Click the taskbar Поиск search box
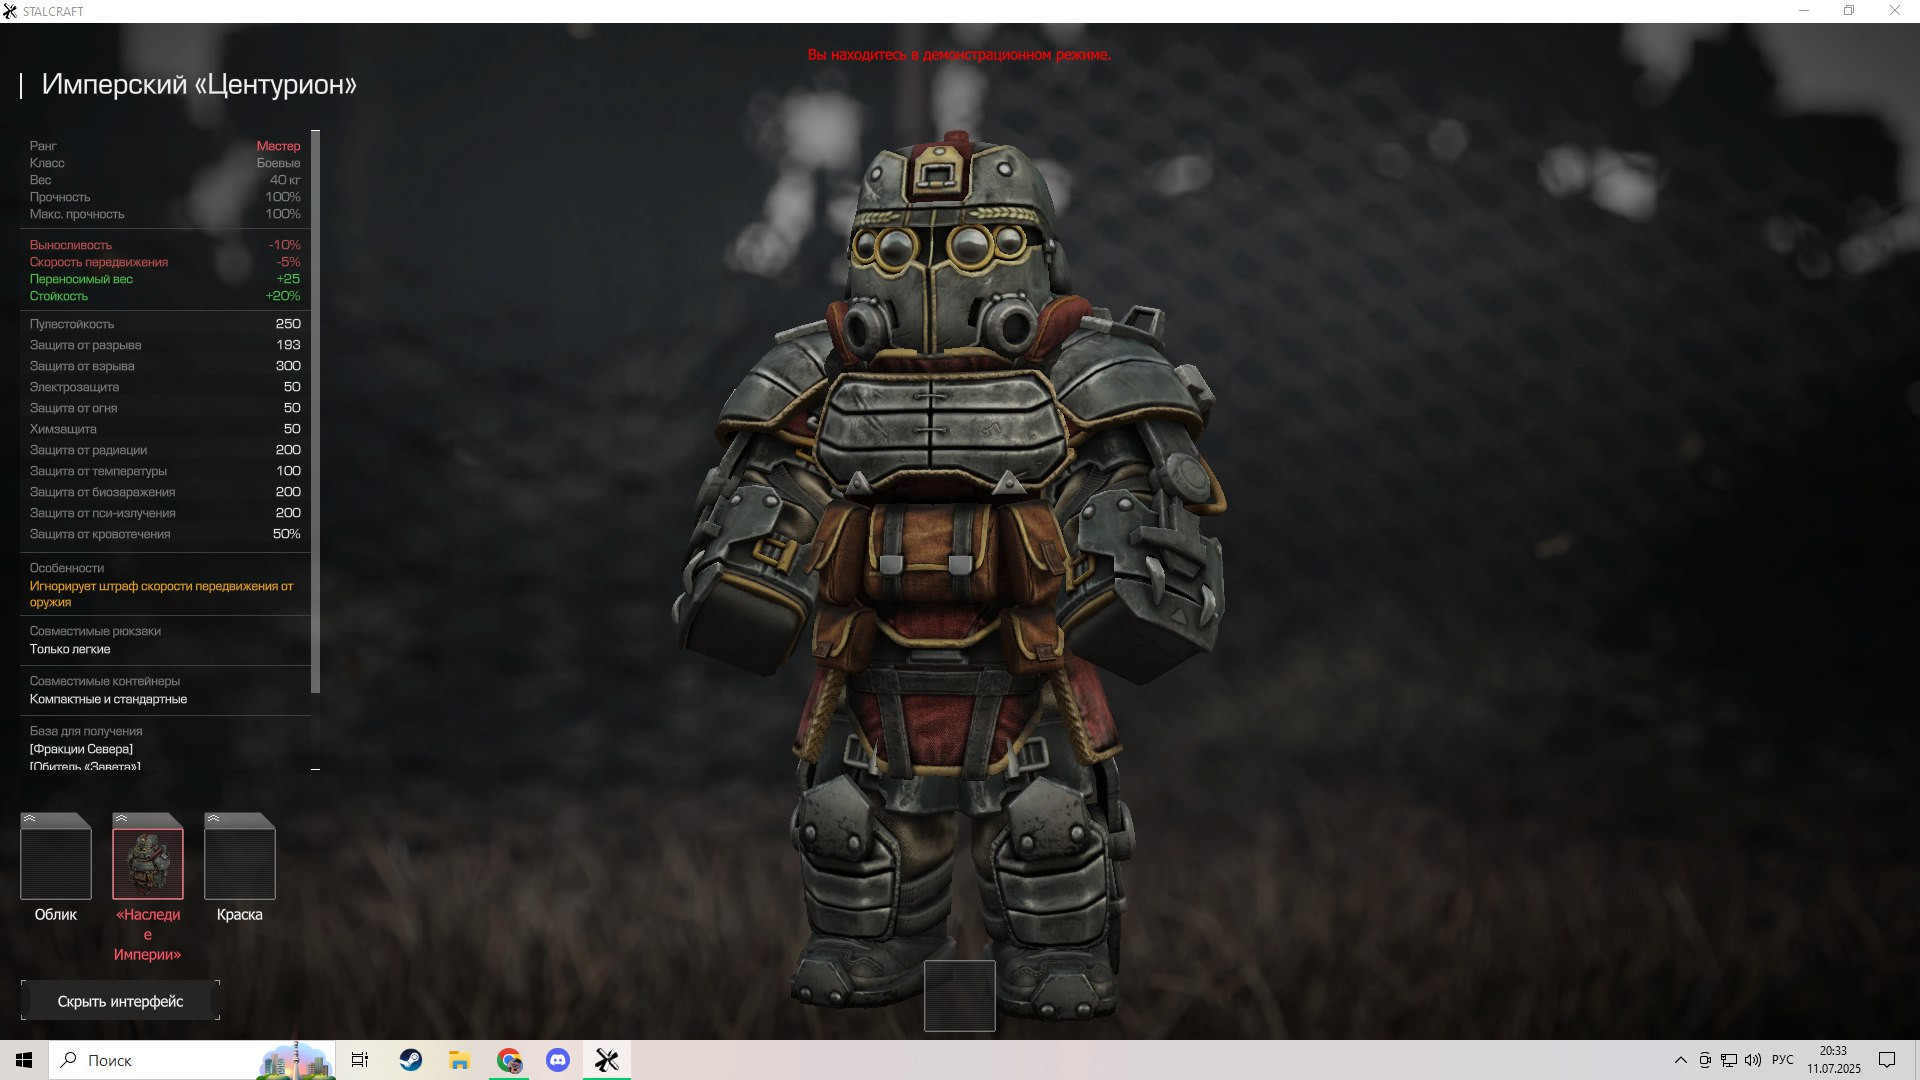This screenshot has width=1920, height=1080. click(192, 1060)
